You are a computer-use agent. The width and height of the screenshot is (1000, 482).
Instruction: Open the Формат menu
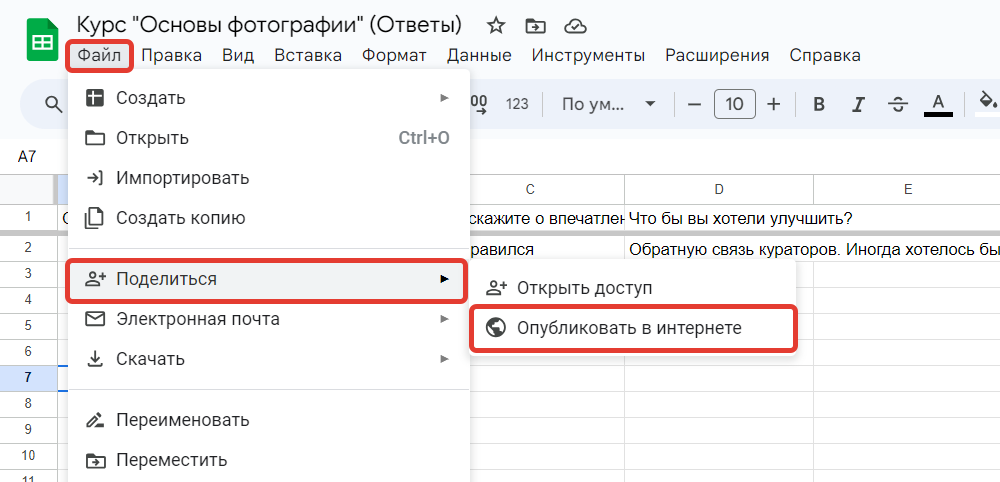(x=394, y=55)
